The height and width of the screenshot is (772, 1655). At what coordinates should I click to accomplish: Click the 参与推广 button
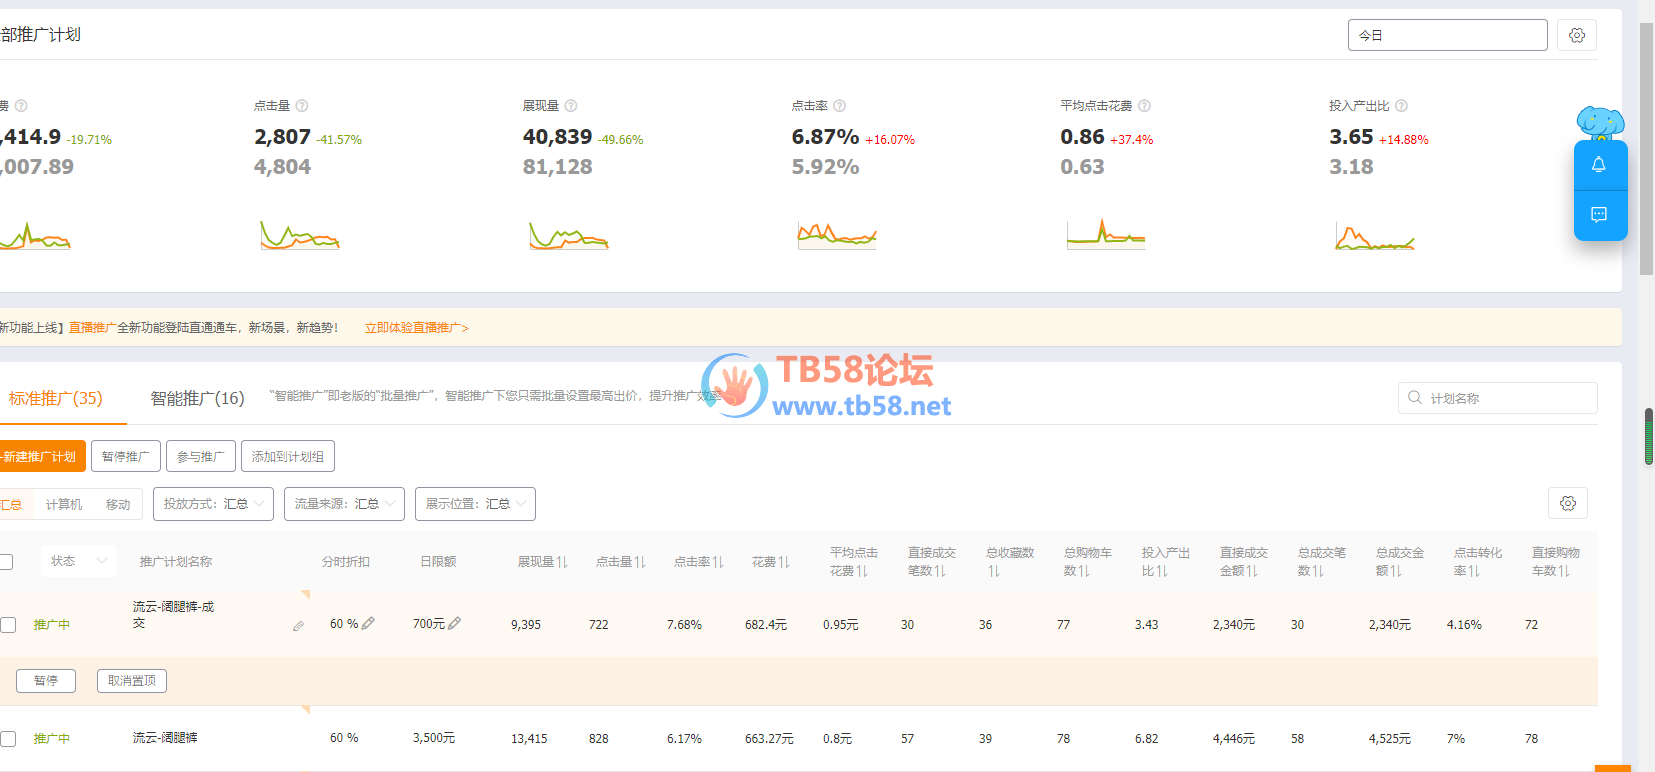click(201, 456)
